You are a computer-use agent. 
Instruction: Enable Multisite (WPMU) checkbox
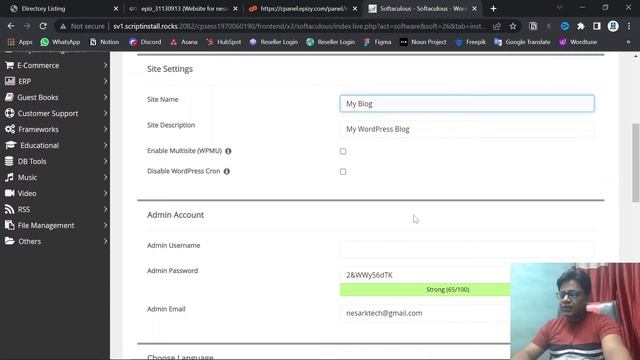(343, 151)
